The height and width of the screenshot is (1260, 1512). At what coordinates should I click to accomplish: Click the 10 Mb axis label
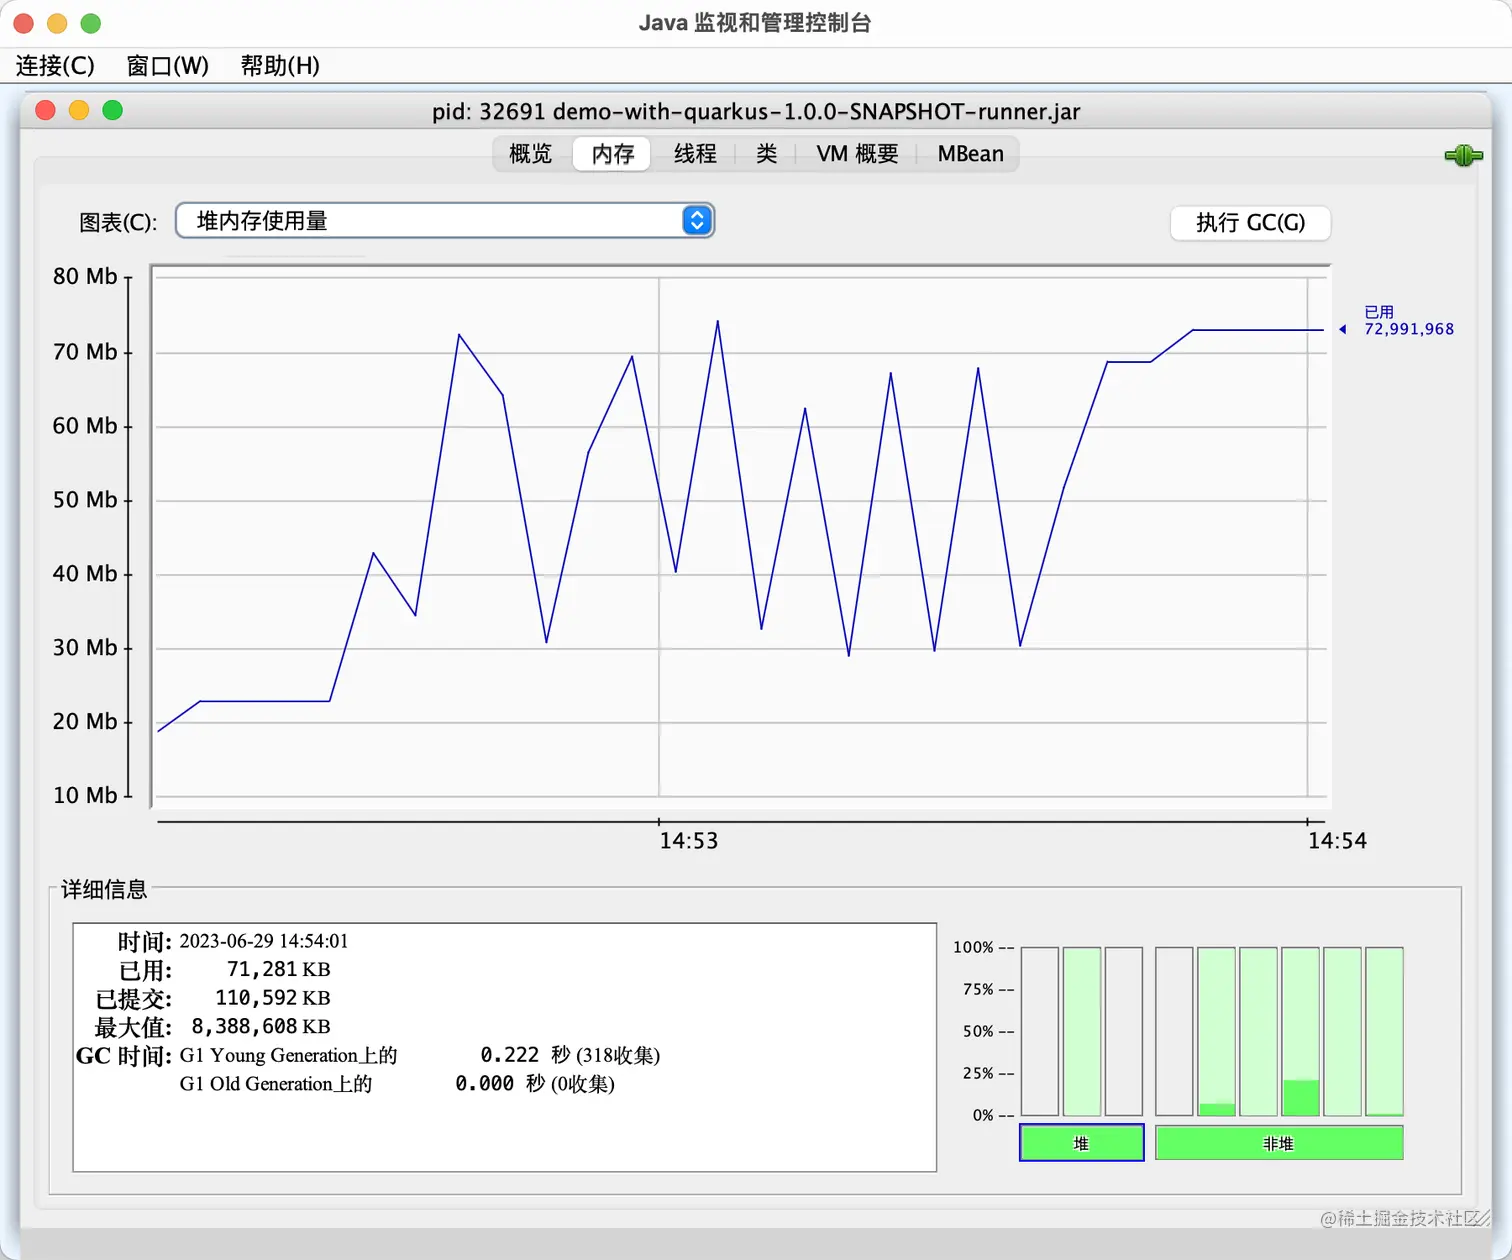(x=85, y=795)
